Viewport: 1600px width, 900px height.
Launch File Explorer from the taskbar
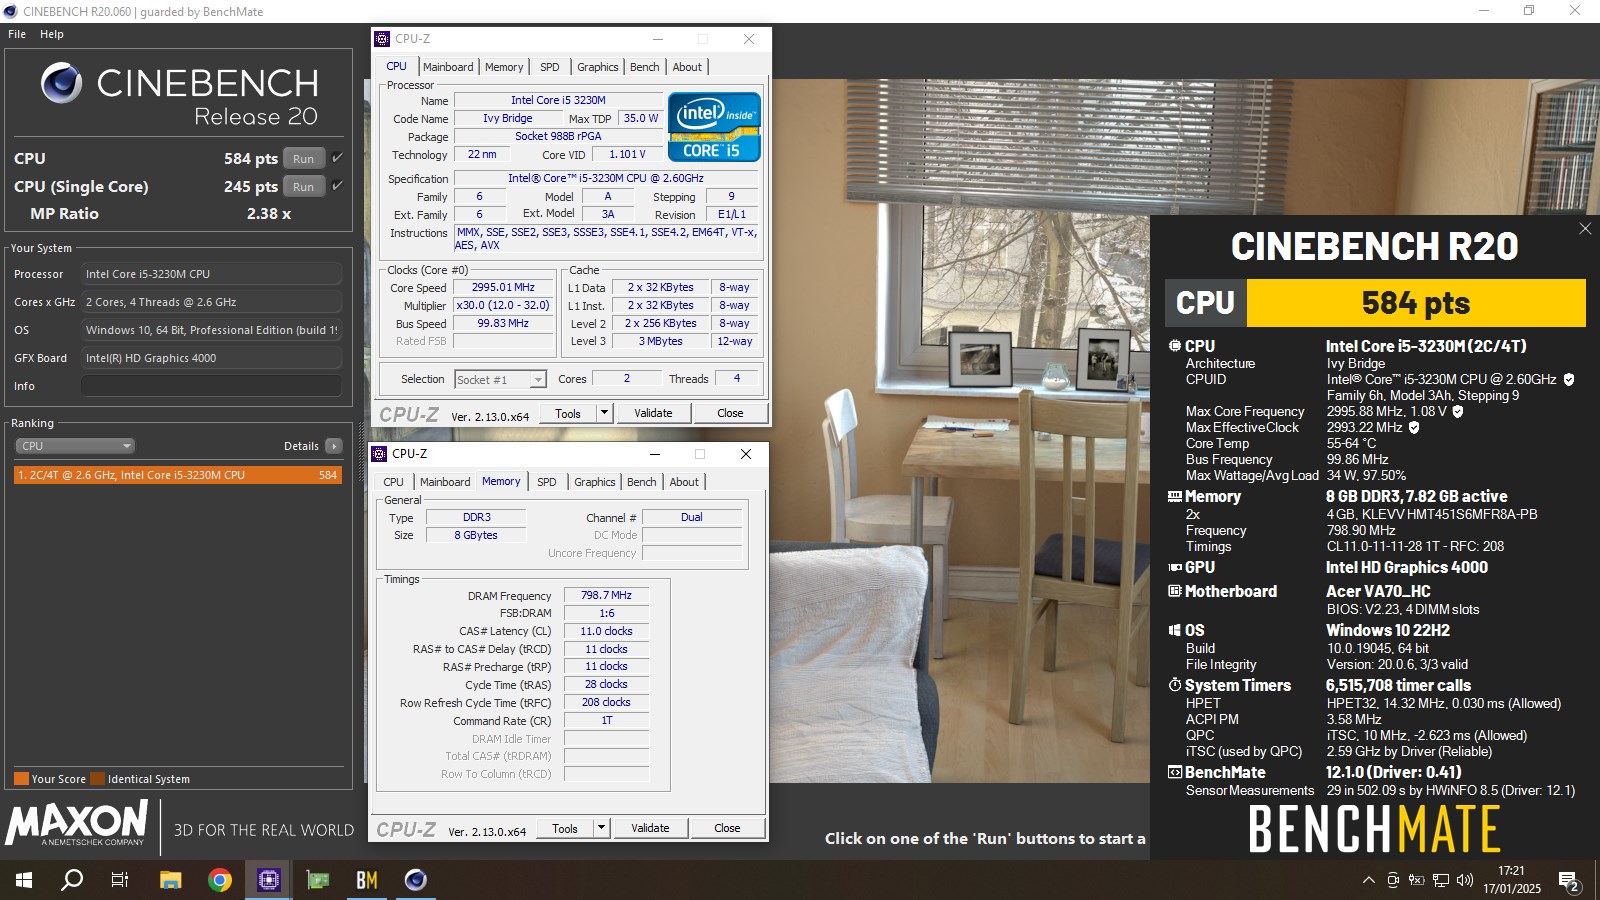pos(171,880)
